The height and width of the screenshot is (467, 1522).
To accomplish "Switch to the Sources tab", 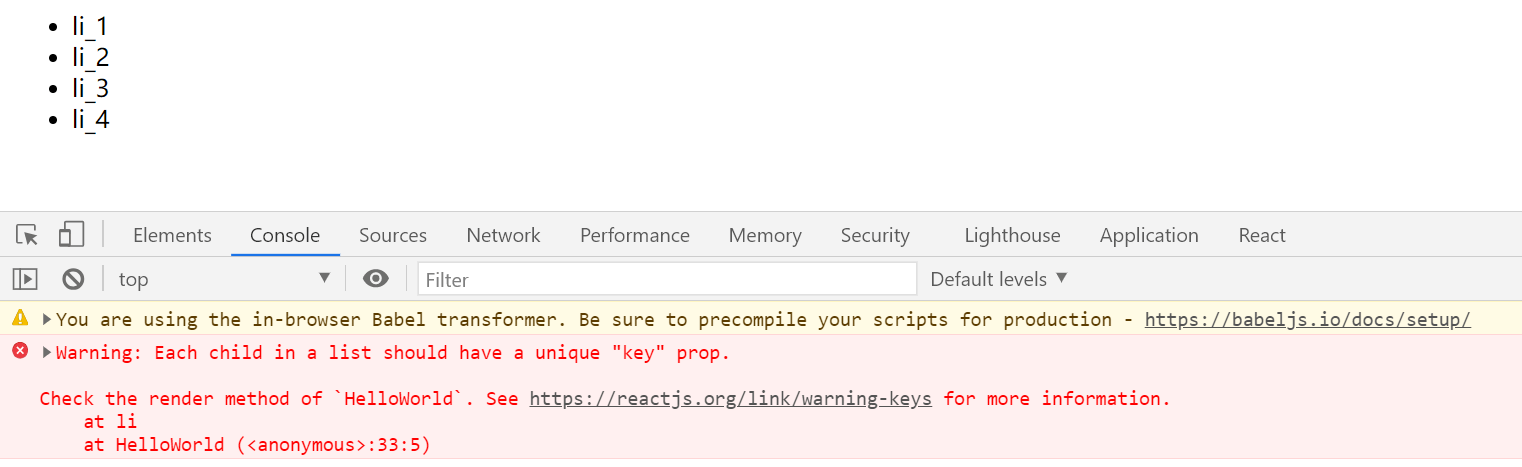I will coord(393,235).
